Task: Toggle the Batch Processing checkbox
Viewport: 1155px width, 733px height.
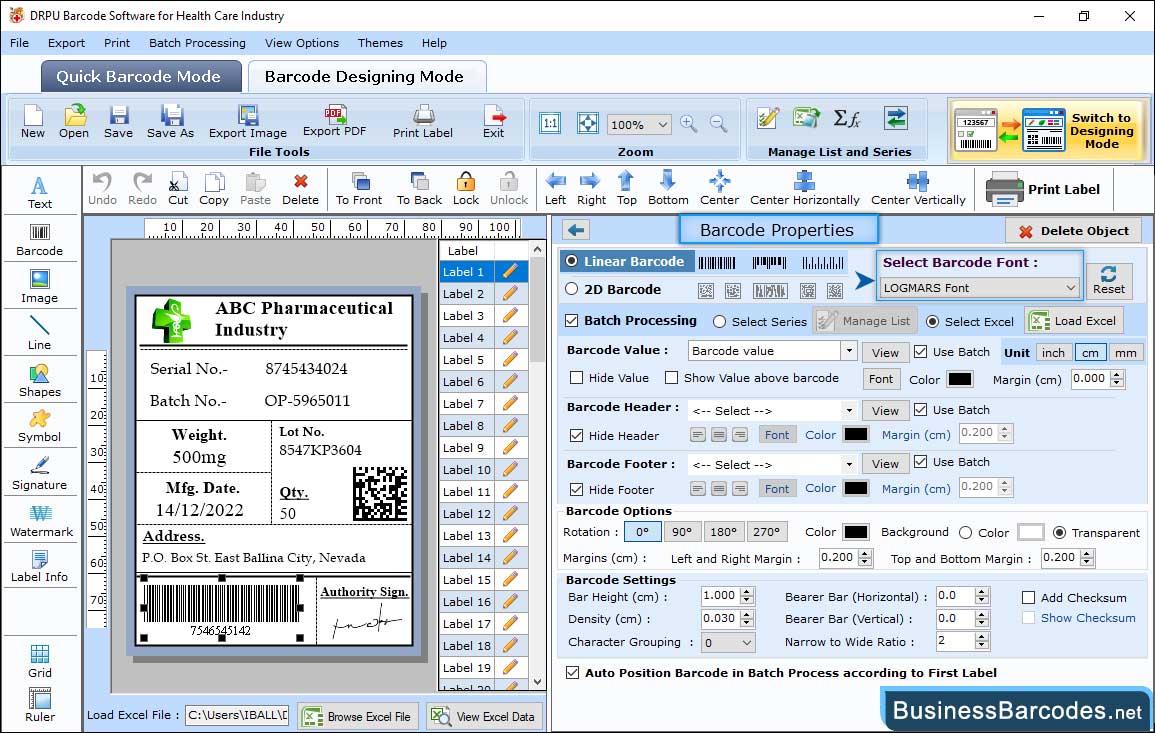Action: coord(572,320)
